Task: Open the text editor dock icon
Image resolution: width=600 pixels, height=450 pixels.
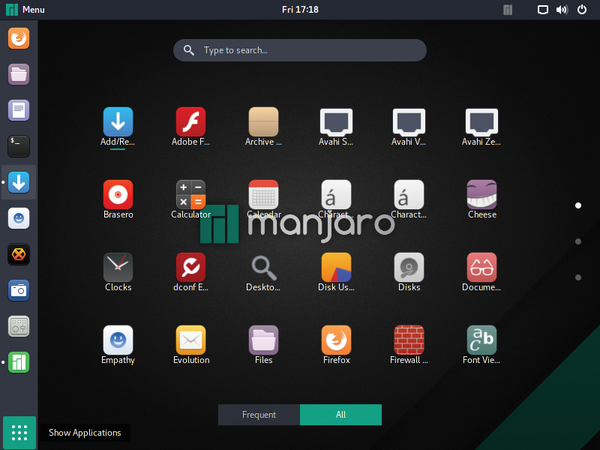Action: [x=18, y=110]
